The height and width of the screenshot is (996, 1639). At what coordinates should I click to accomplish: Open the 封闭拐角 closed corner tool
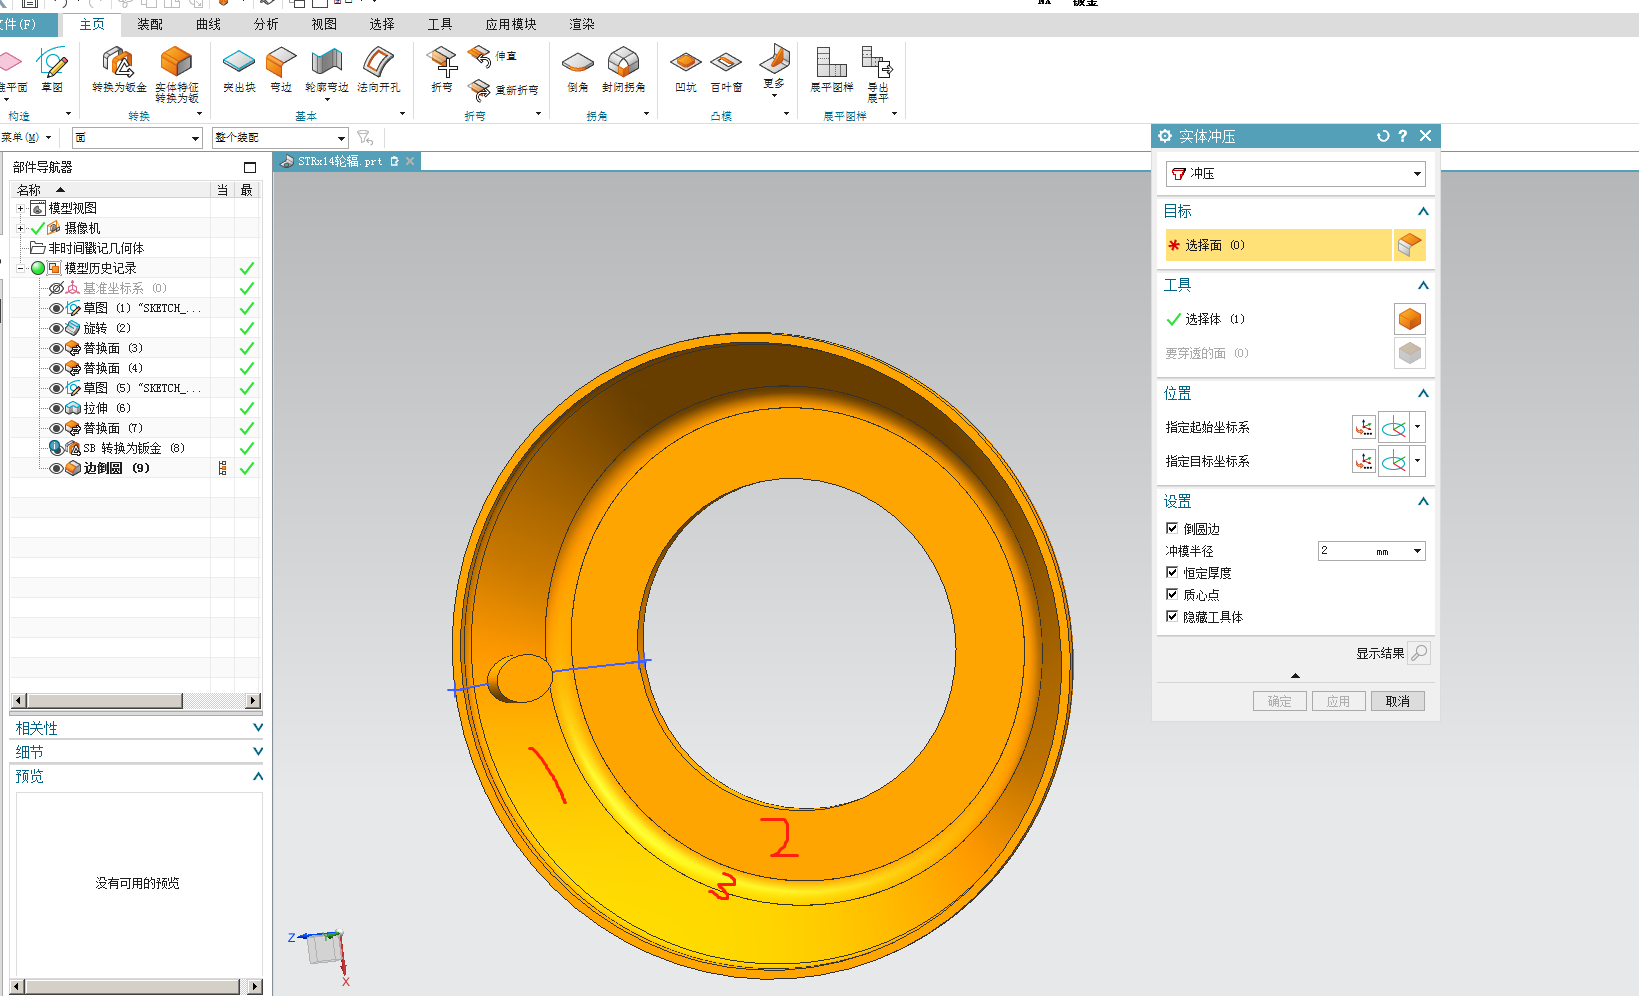[623, 70]
